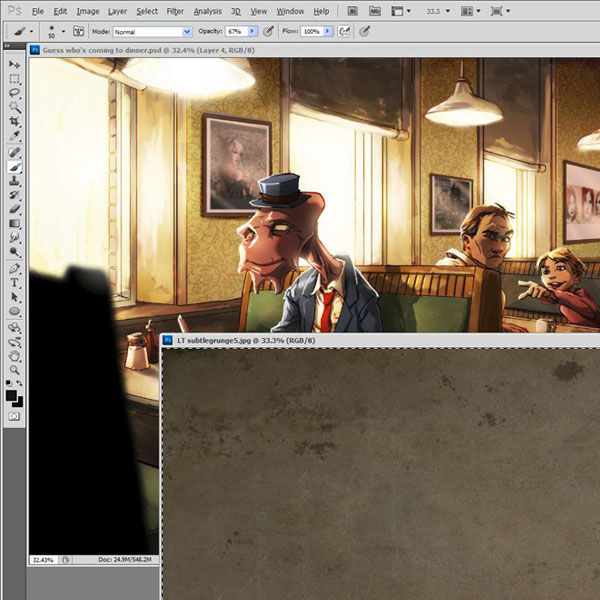Reset default foreground and background colors

[9, 383]
